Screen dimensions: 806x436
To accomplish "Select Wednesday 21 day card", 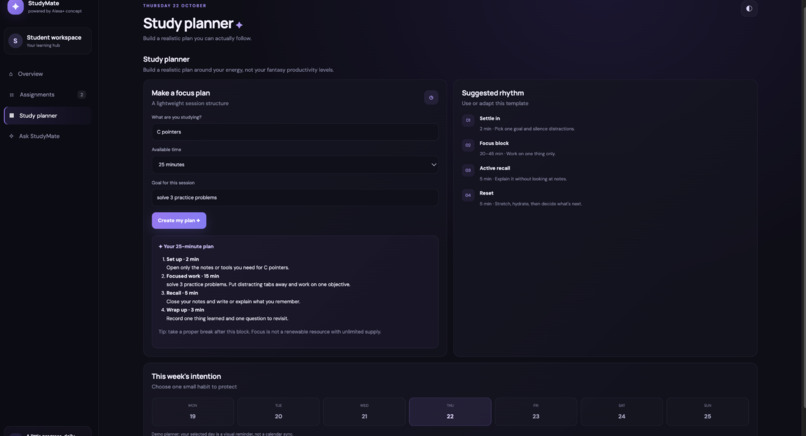I will [364, 411].
